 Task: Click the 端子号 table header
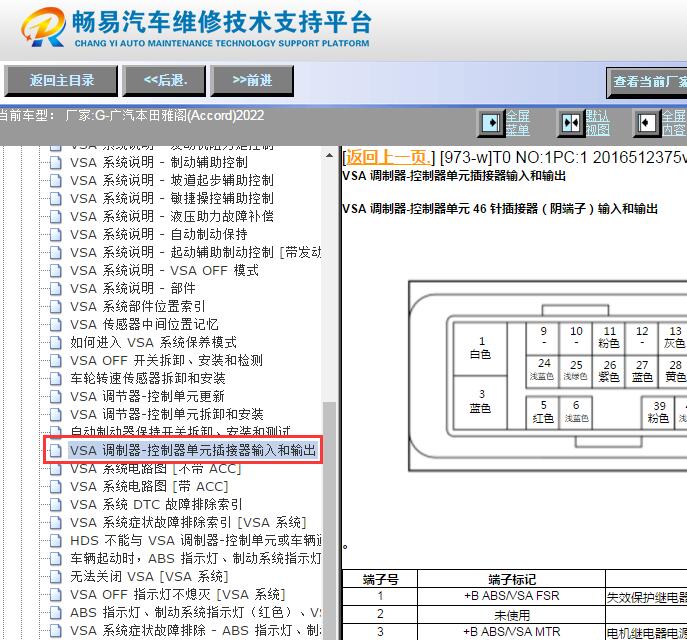pyautogui.click(x=380, y=579)
